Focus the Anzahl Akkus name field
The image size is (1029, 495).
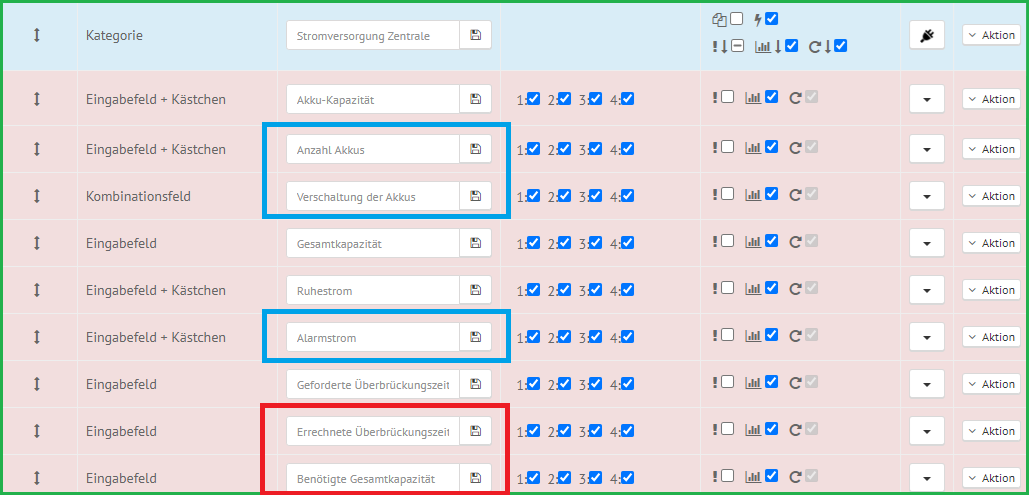(x=373, y=149)
